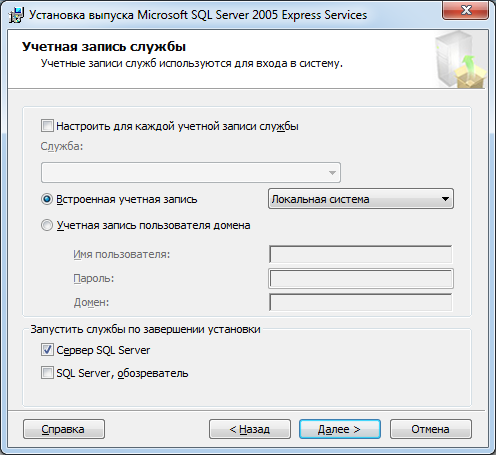Proceed with 'Далее >' button

[x=340, y=429]
